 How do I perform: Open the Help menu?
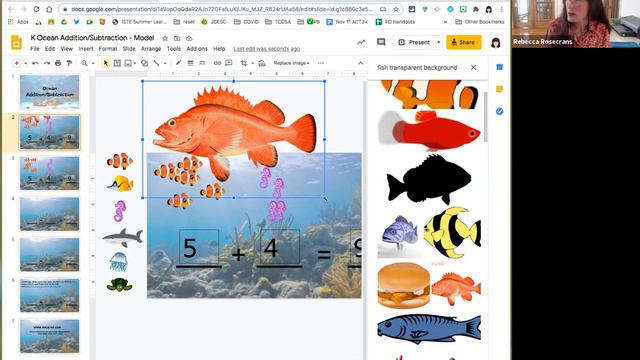coord(219,49)
